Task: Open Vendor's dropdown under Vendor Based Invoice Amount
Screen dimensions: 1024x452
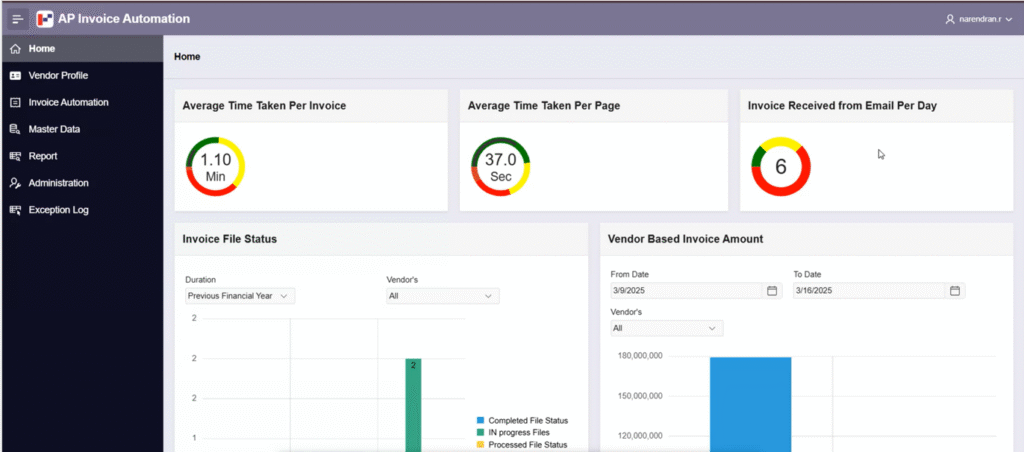Action: tap(666, 328)
